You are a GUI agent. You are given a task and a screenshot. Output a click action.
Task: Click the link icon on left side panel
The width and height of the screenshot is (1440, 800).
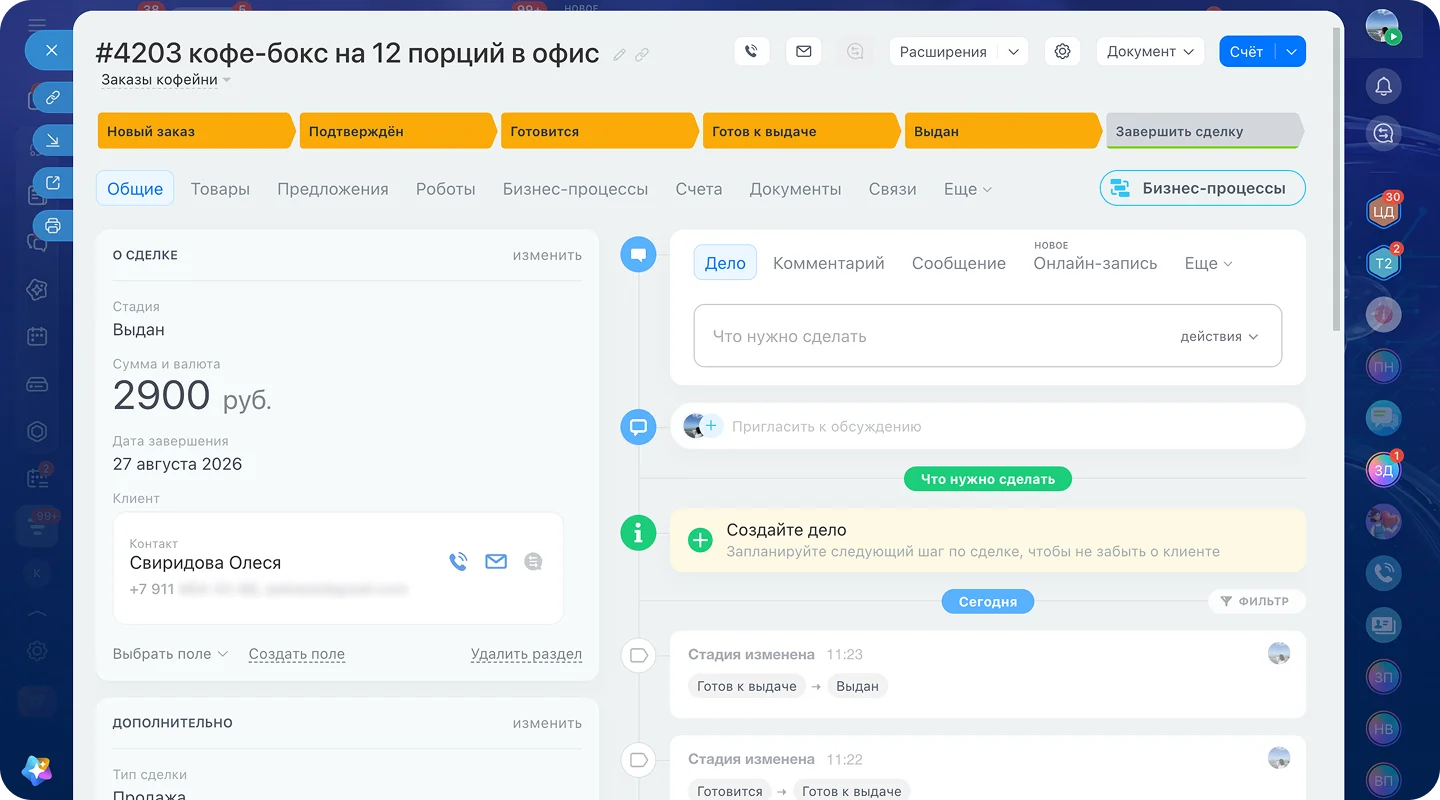pos(53,98)
